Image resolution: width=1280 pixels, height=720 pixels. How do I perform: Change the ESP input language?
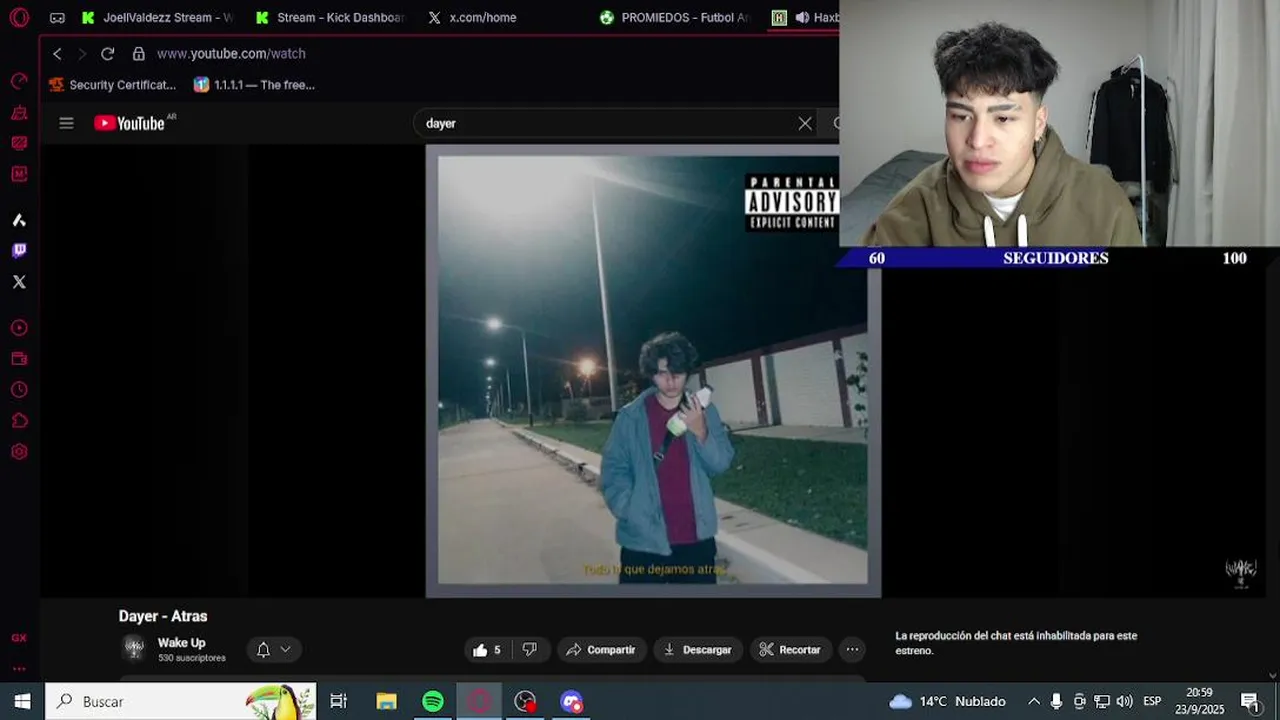point(1152,702)
